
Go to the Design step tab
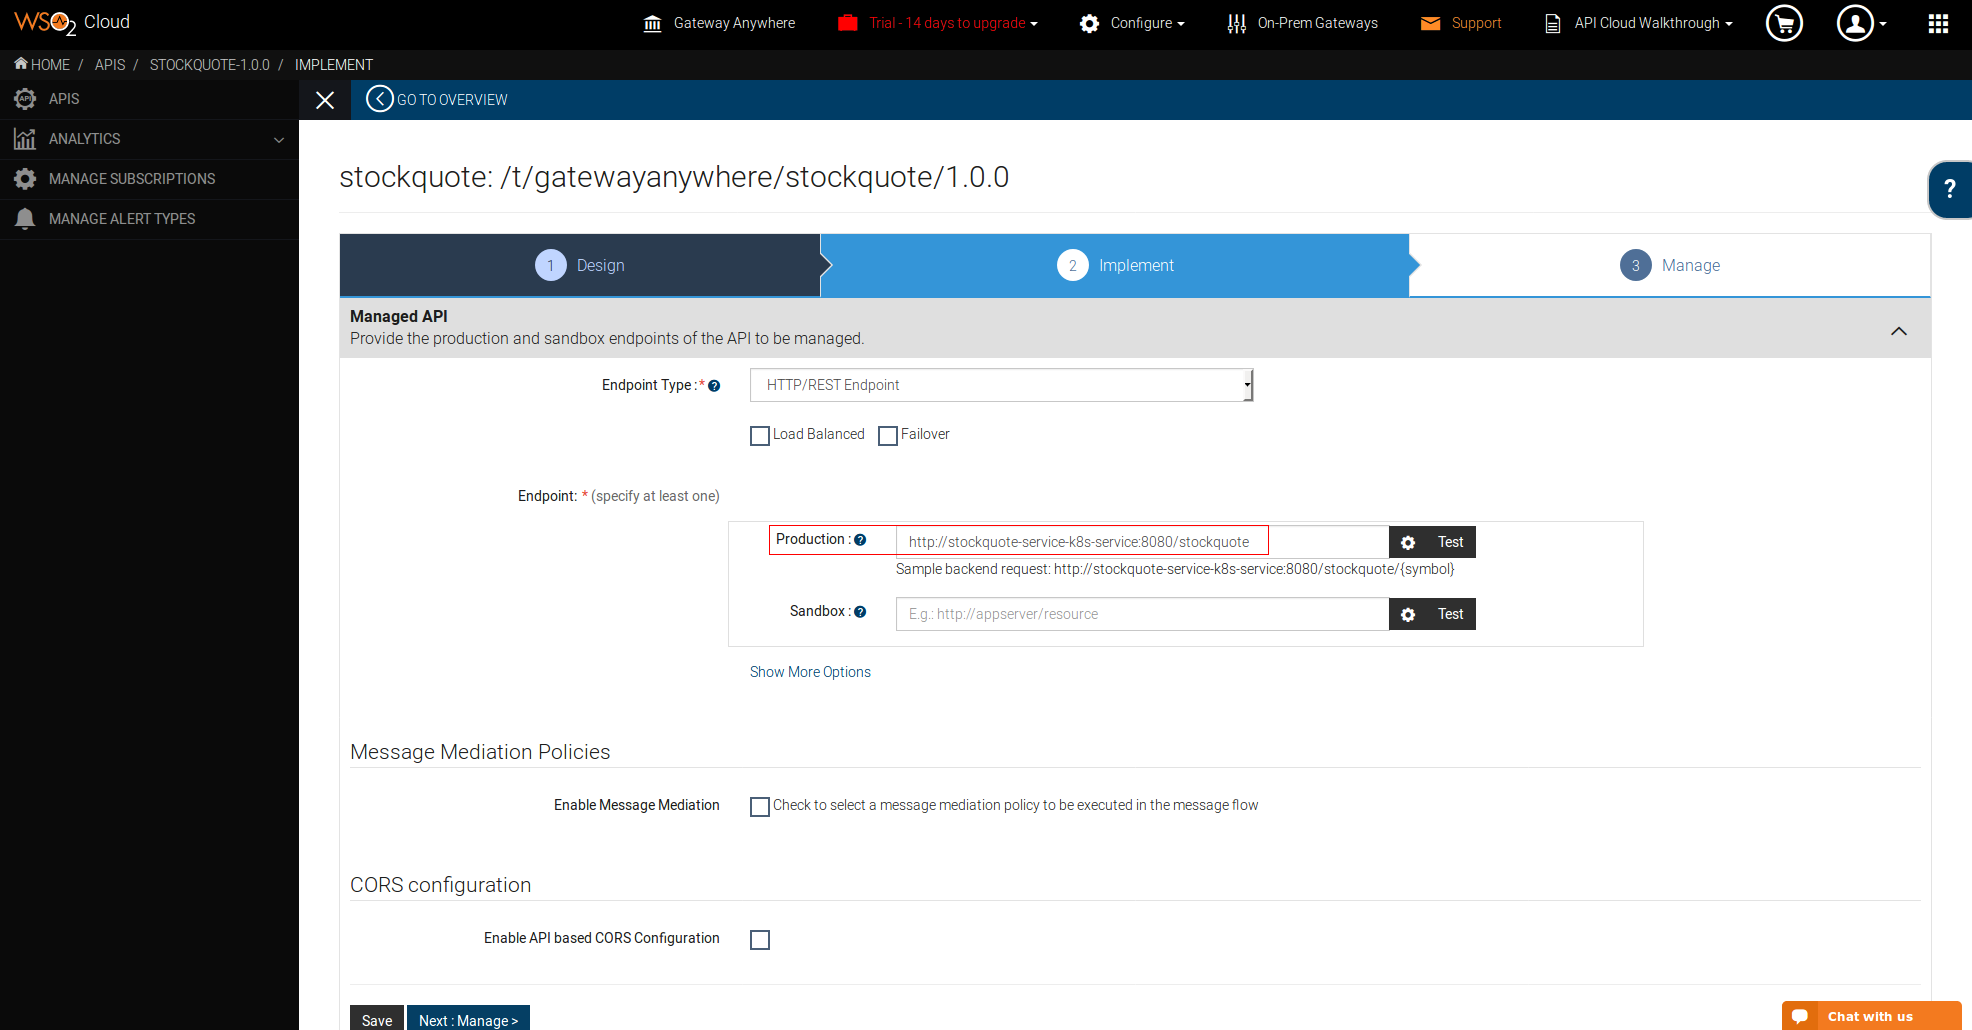[x=580, y=265]
